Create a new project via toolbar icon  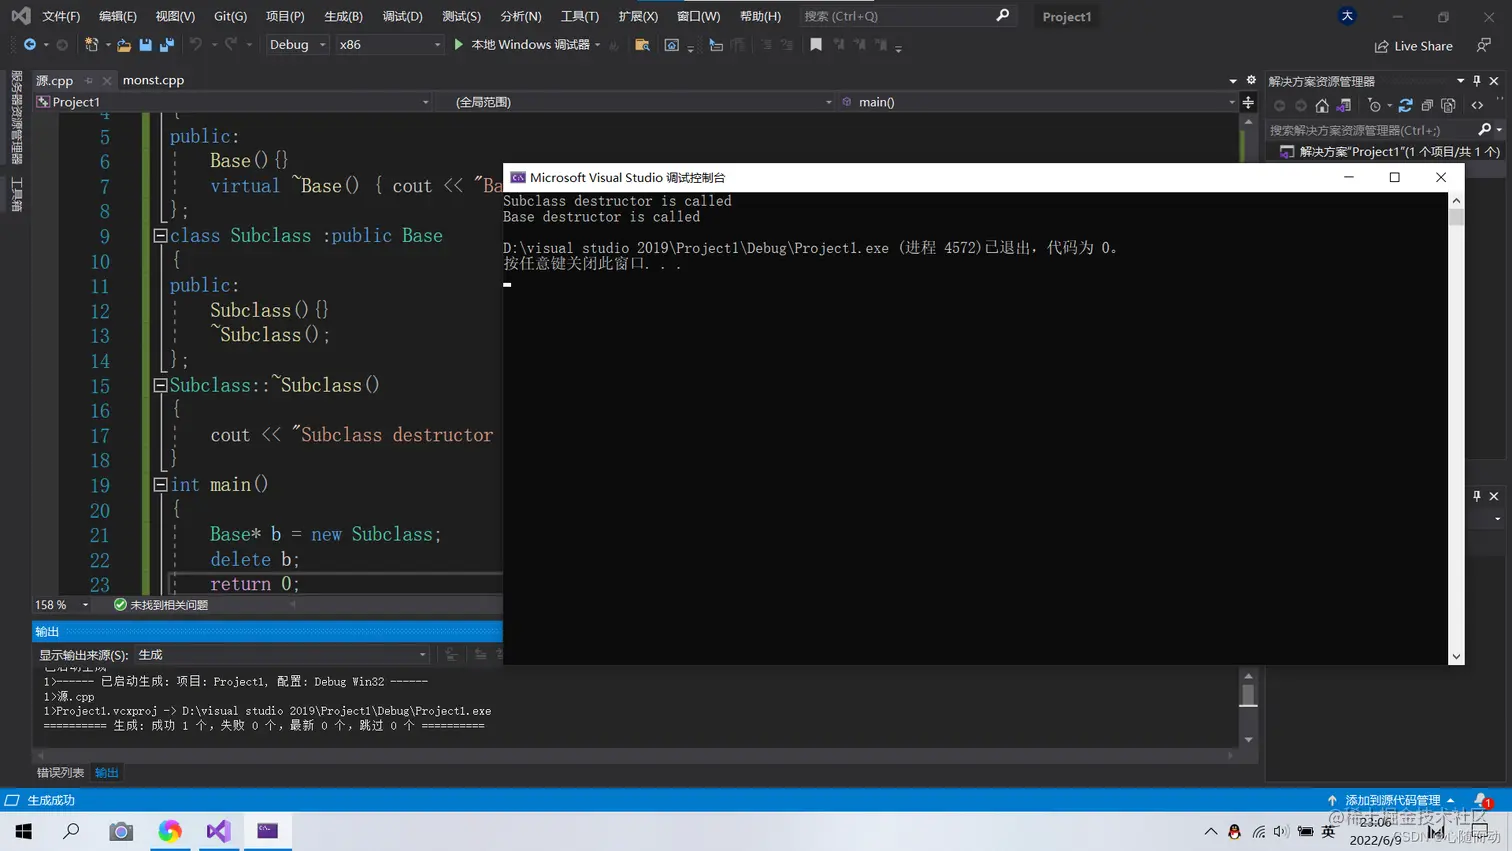point(91,45)
